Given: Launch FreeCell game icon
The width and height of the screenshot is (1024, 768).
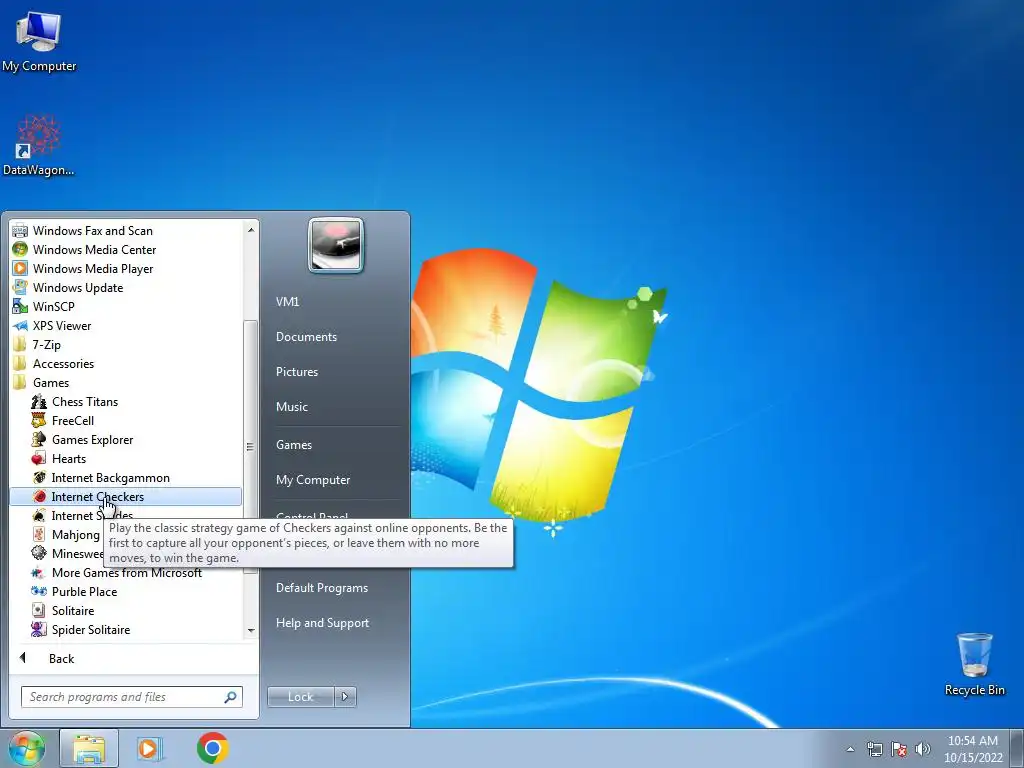Looking at the screenshot, I should pos(39,421).
